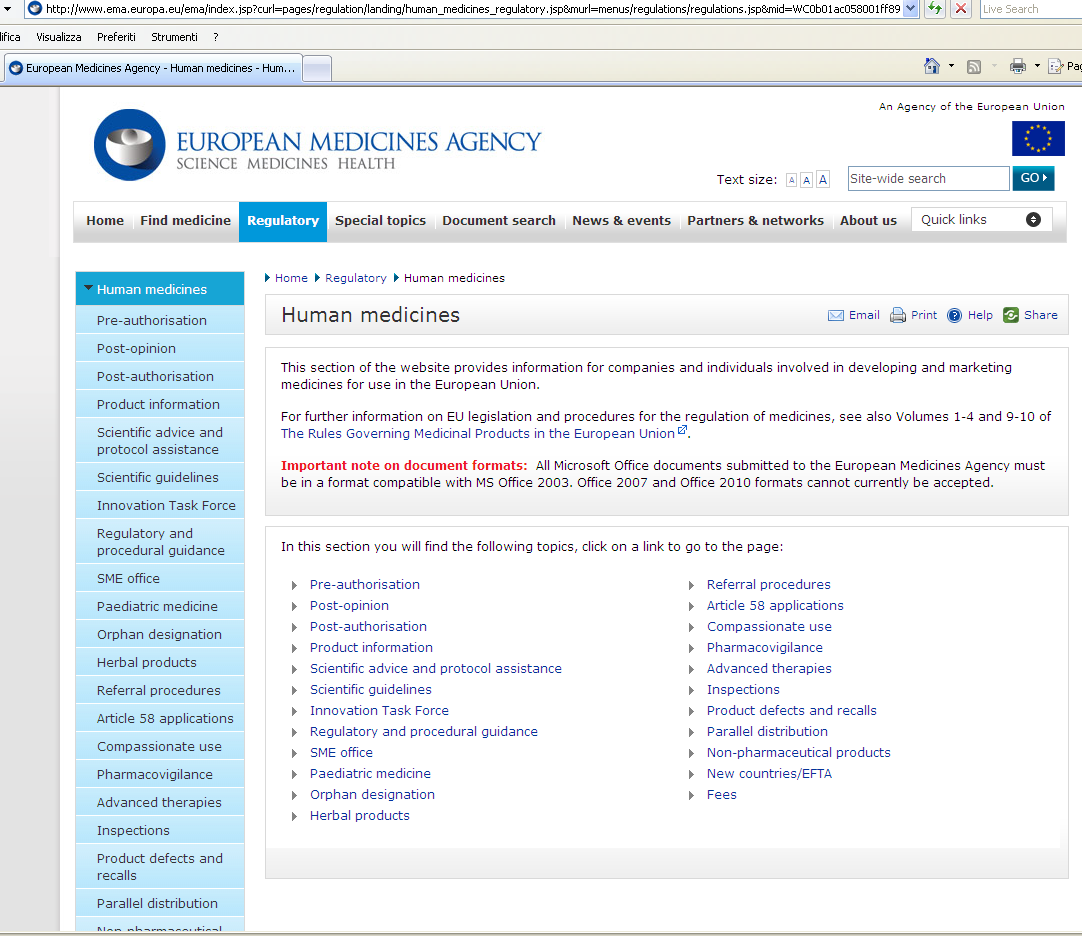
Task: Click the Site-wide search field
Action: coord(928,179)
